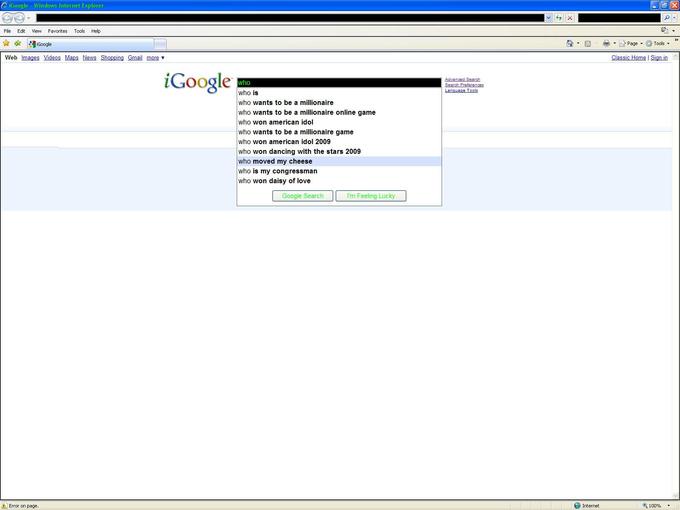Refresh the page with the green arrows icon
Screen dimensions: 680x510
pos(559,18)
